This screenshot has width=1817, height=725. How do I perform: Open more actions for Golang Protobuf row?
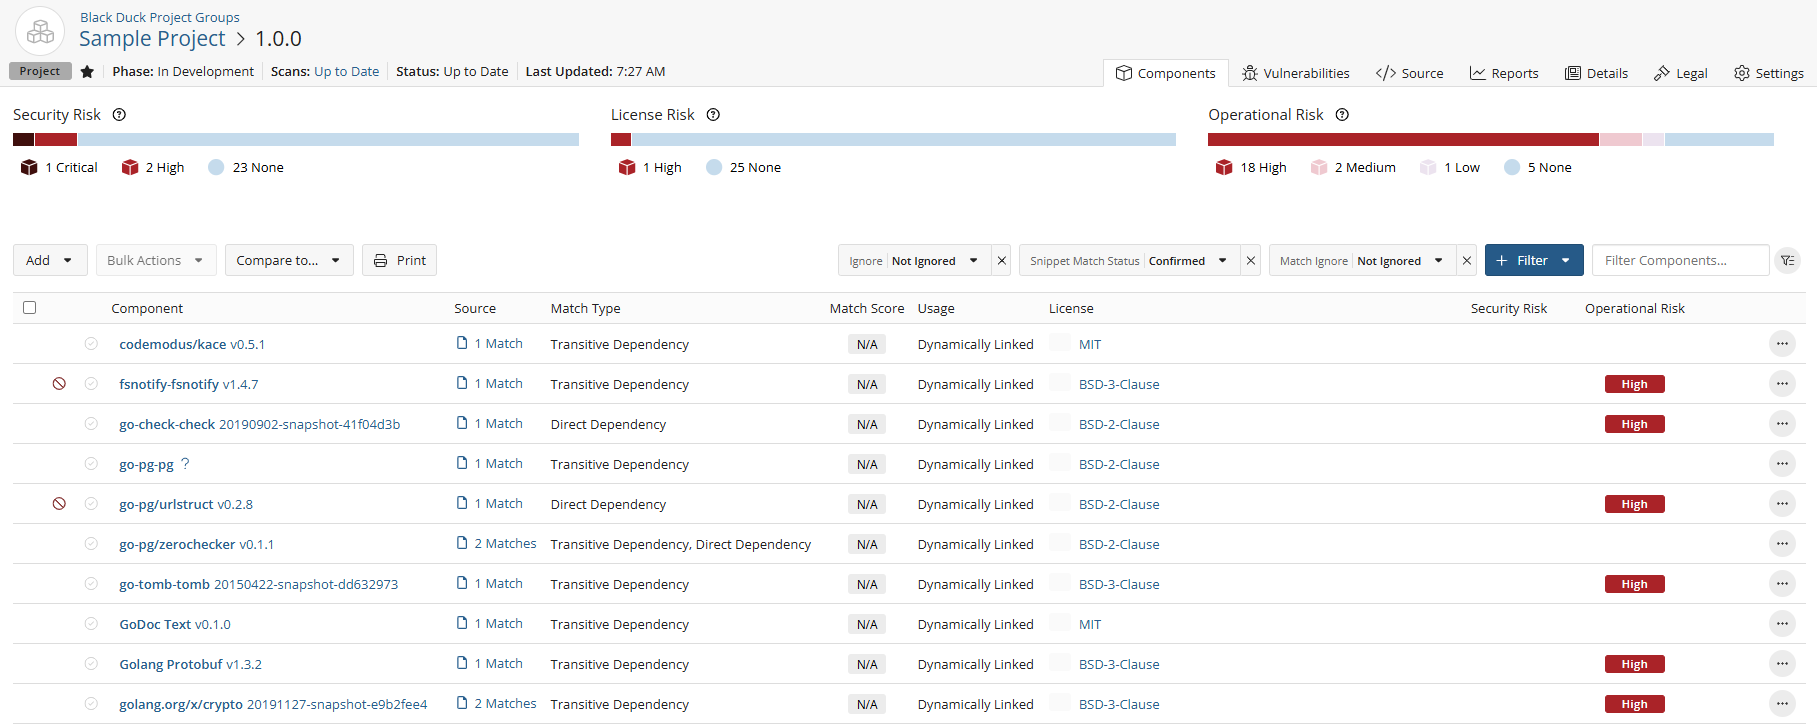1782,664
